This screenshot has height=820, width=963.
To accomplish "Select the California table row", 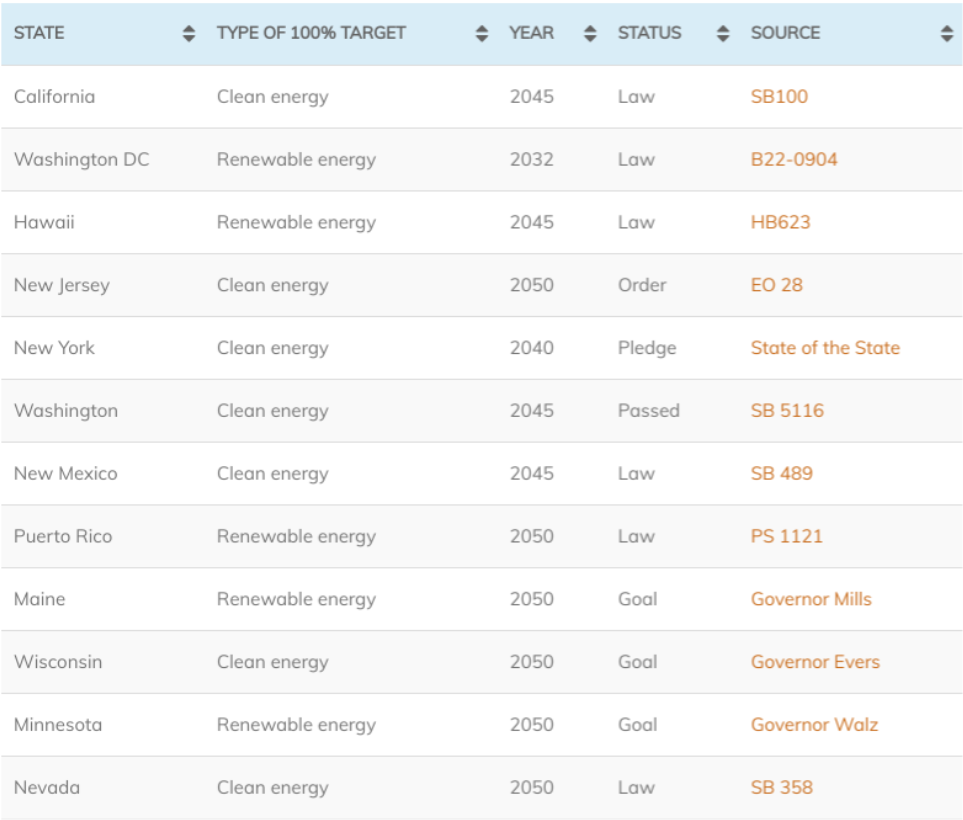I will (x=400, y=96).
